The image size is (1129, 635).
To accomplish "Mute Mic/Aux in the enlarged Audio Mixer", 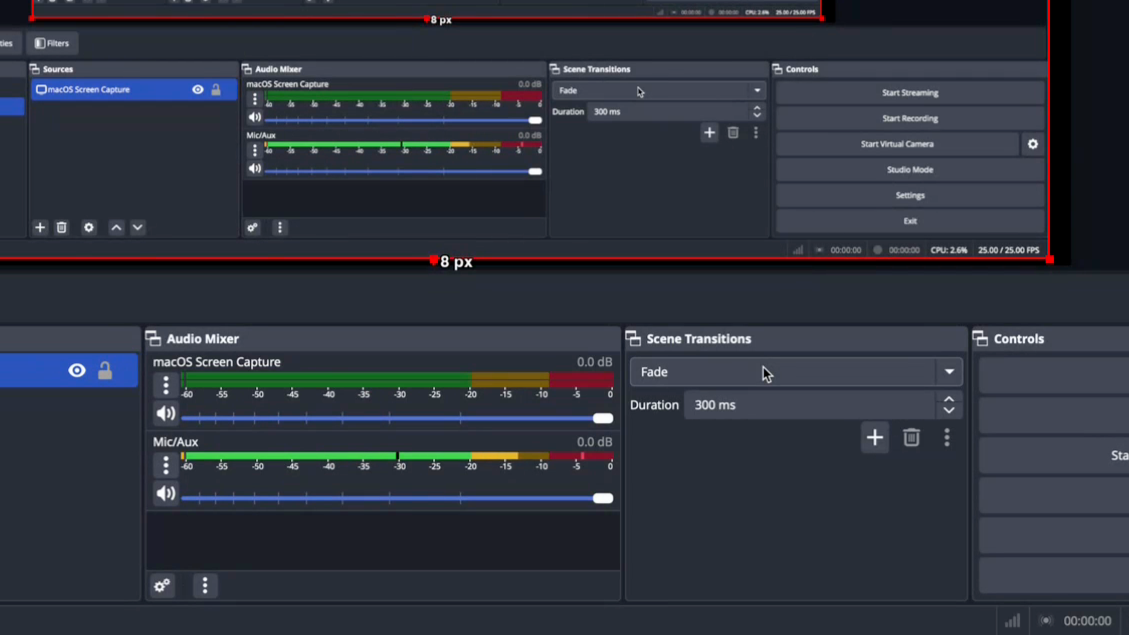I will click(166, 494).
